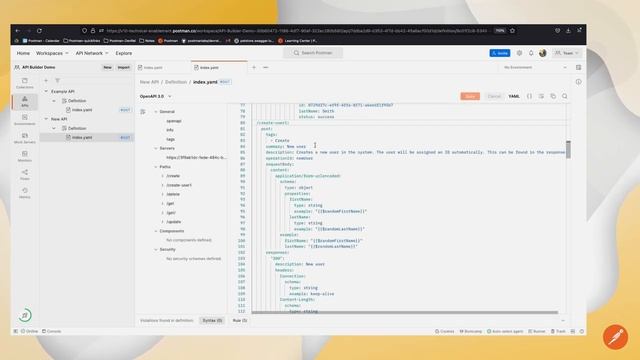Select the Syntax (0) violations tab

212,320
